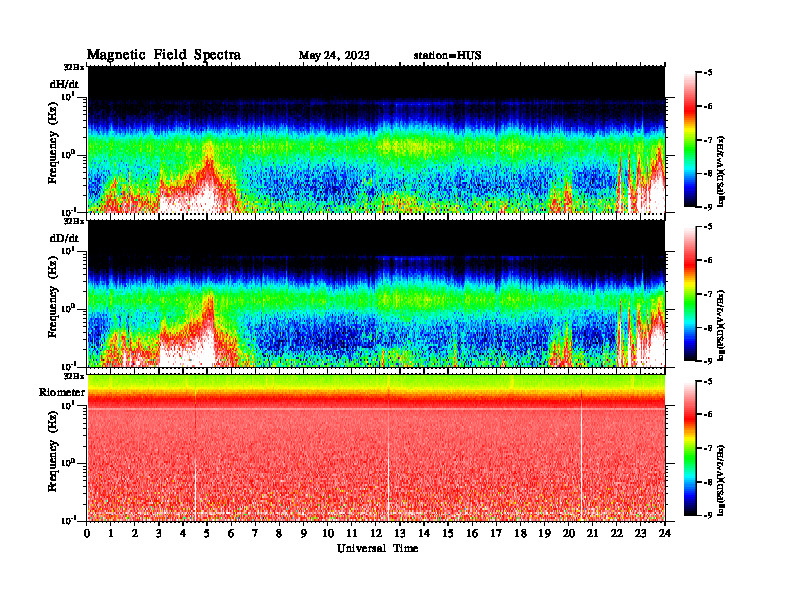Click the x-axis tick label "8"

click(x=280, y=533)
